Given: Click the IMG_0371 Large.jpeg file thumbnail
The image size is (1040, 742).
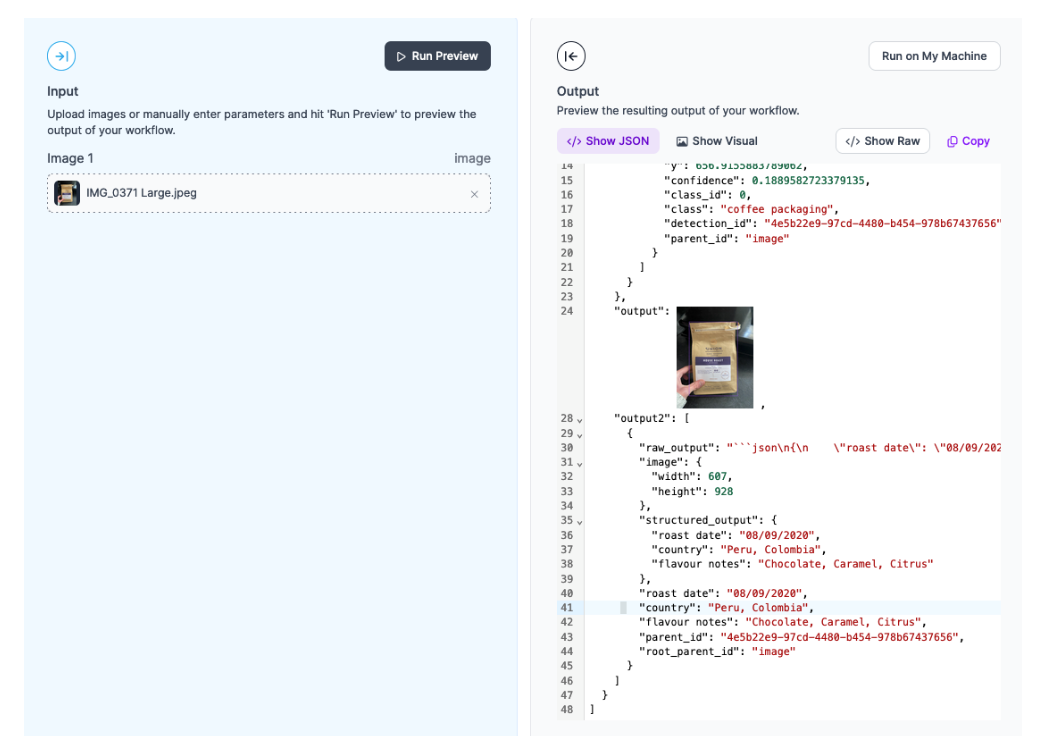Looking at the screenshot, I should pyautogui.click(x=66, y=194).
